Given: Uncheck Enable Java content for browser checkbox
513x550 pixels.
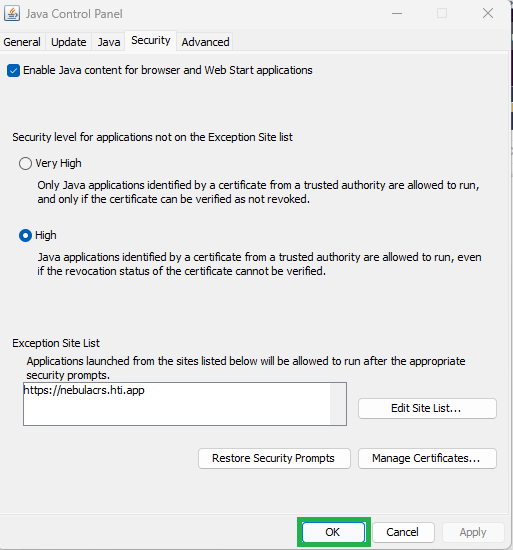Looking at the screenshot, I should (13, 71).
